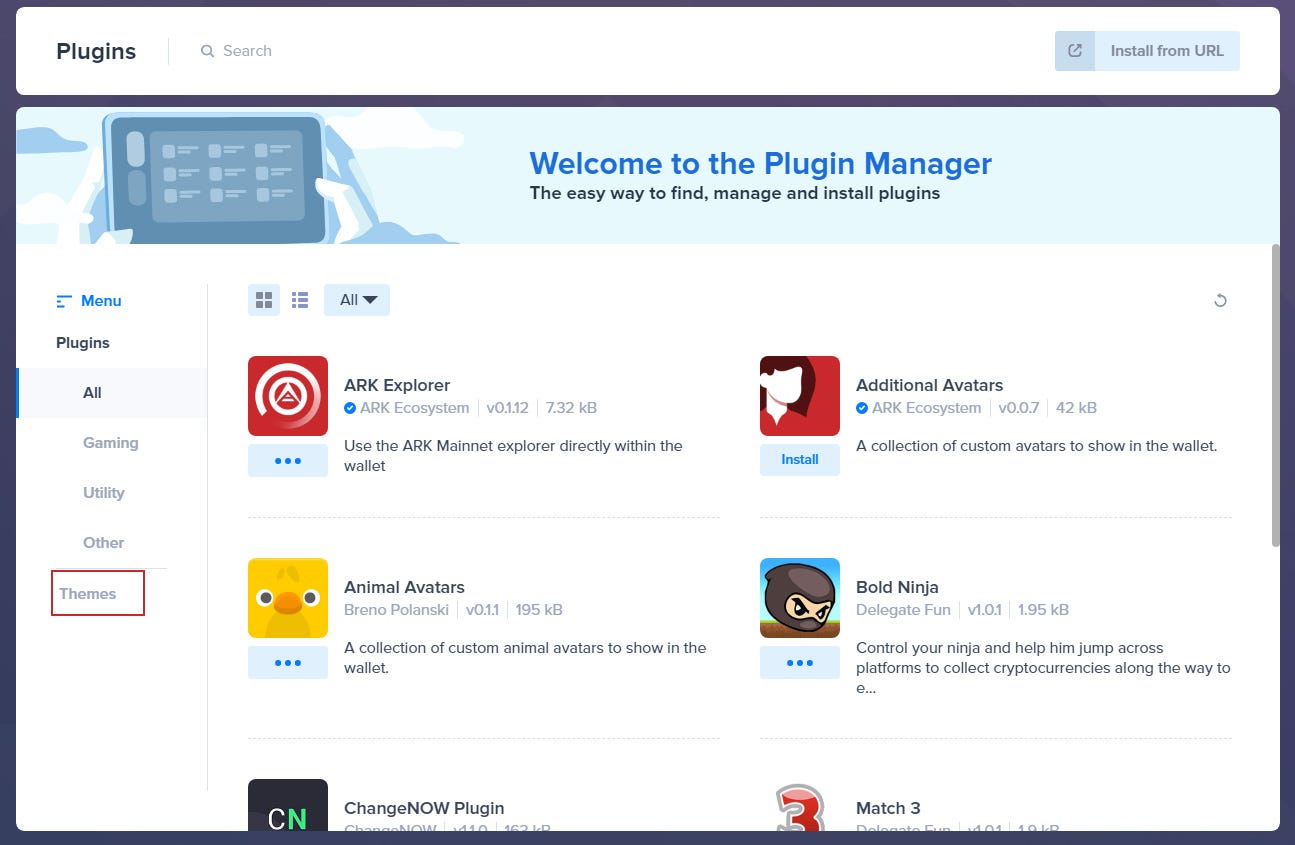This screenshot has width=1295, height=845.
Task: Click the ARK Explorer description text
Action: (513, 456)
